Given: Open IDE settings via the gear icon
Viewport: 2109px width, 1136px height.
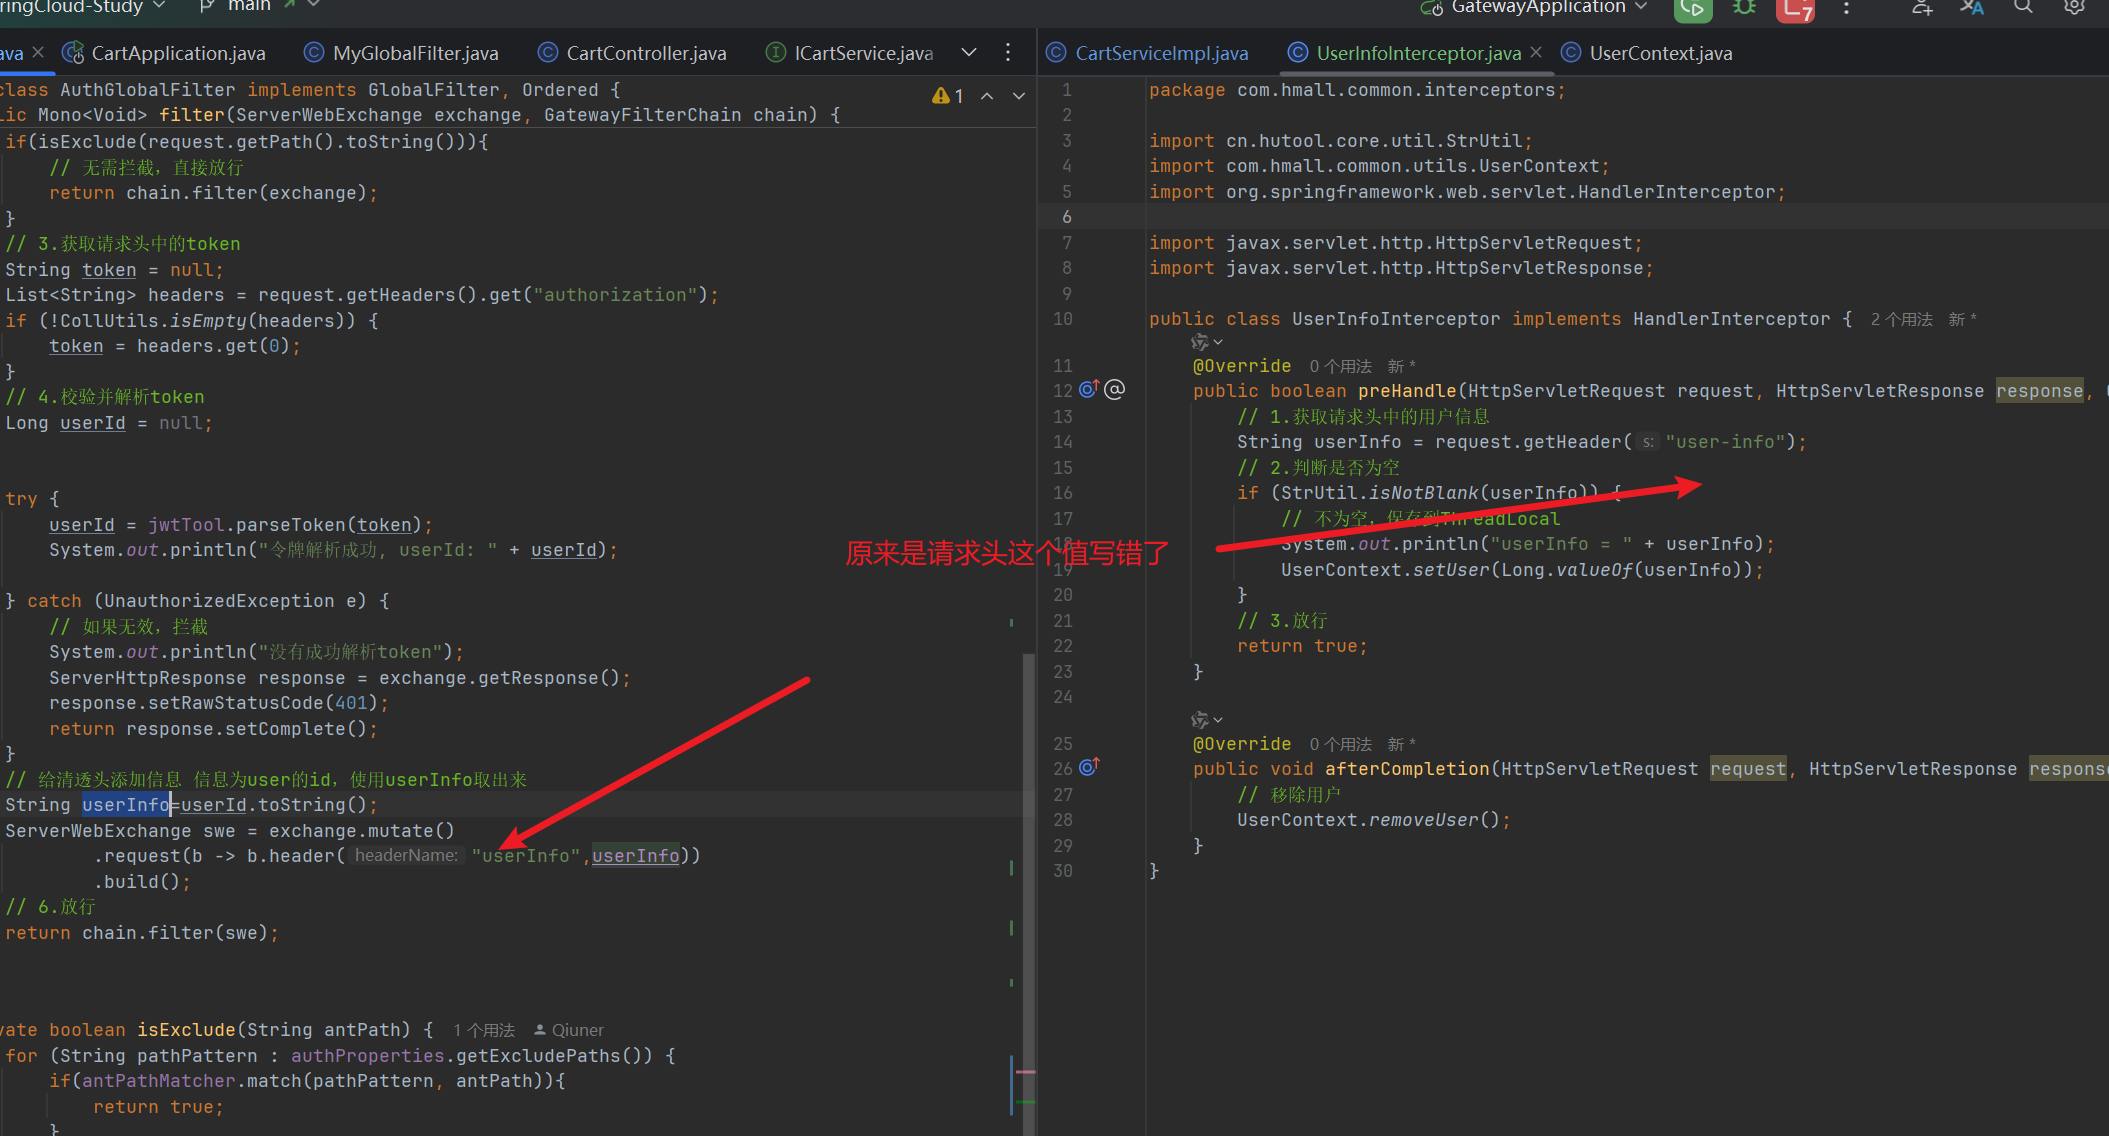Looking at the screenshot, I should pyautogui.click(x=2074, y=7).
